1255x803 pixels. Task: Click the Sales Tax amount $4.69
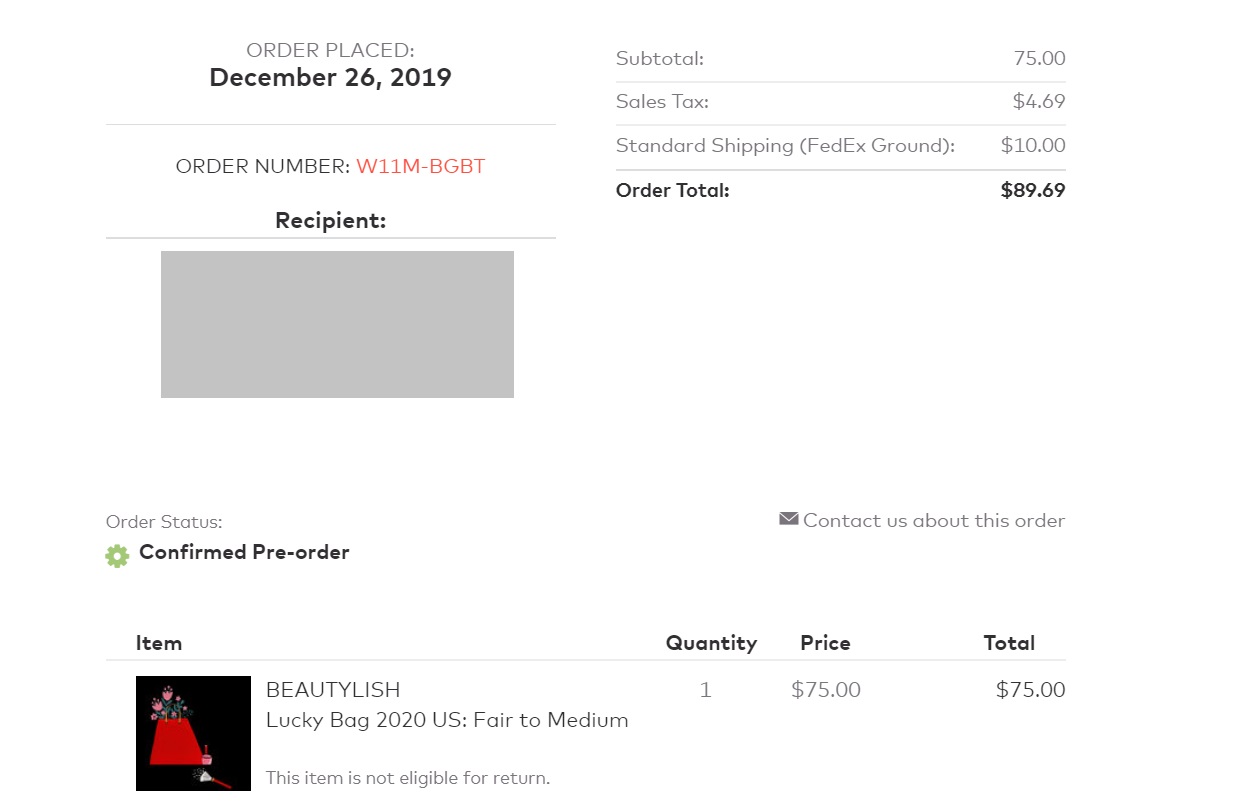(1039, 101)
